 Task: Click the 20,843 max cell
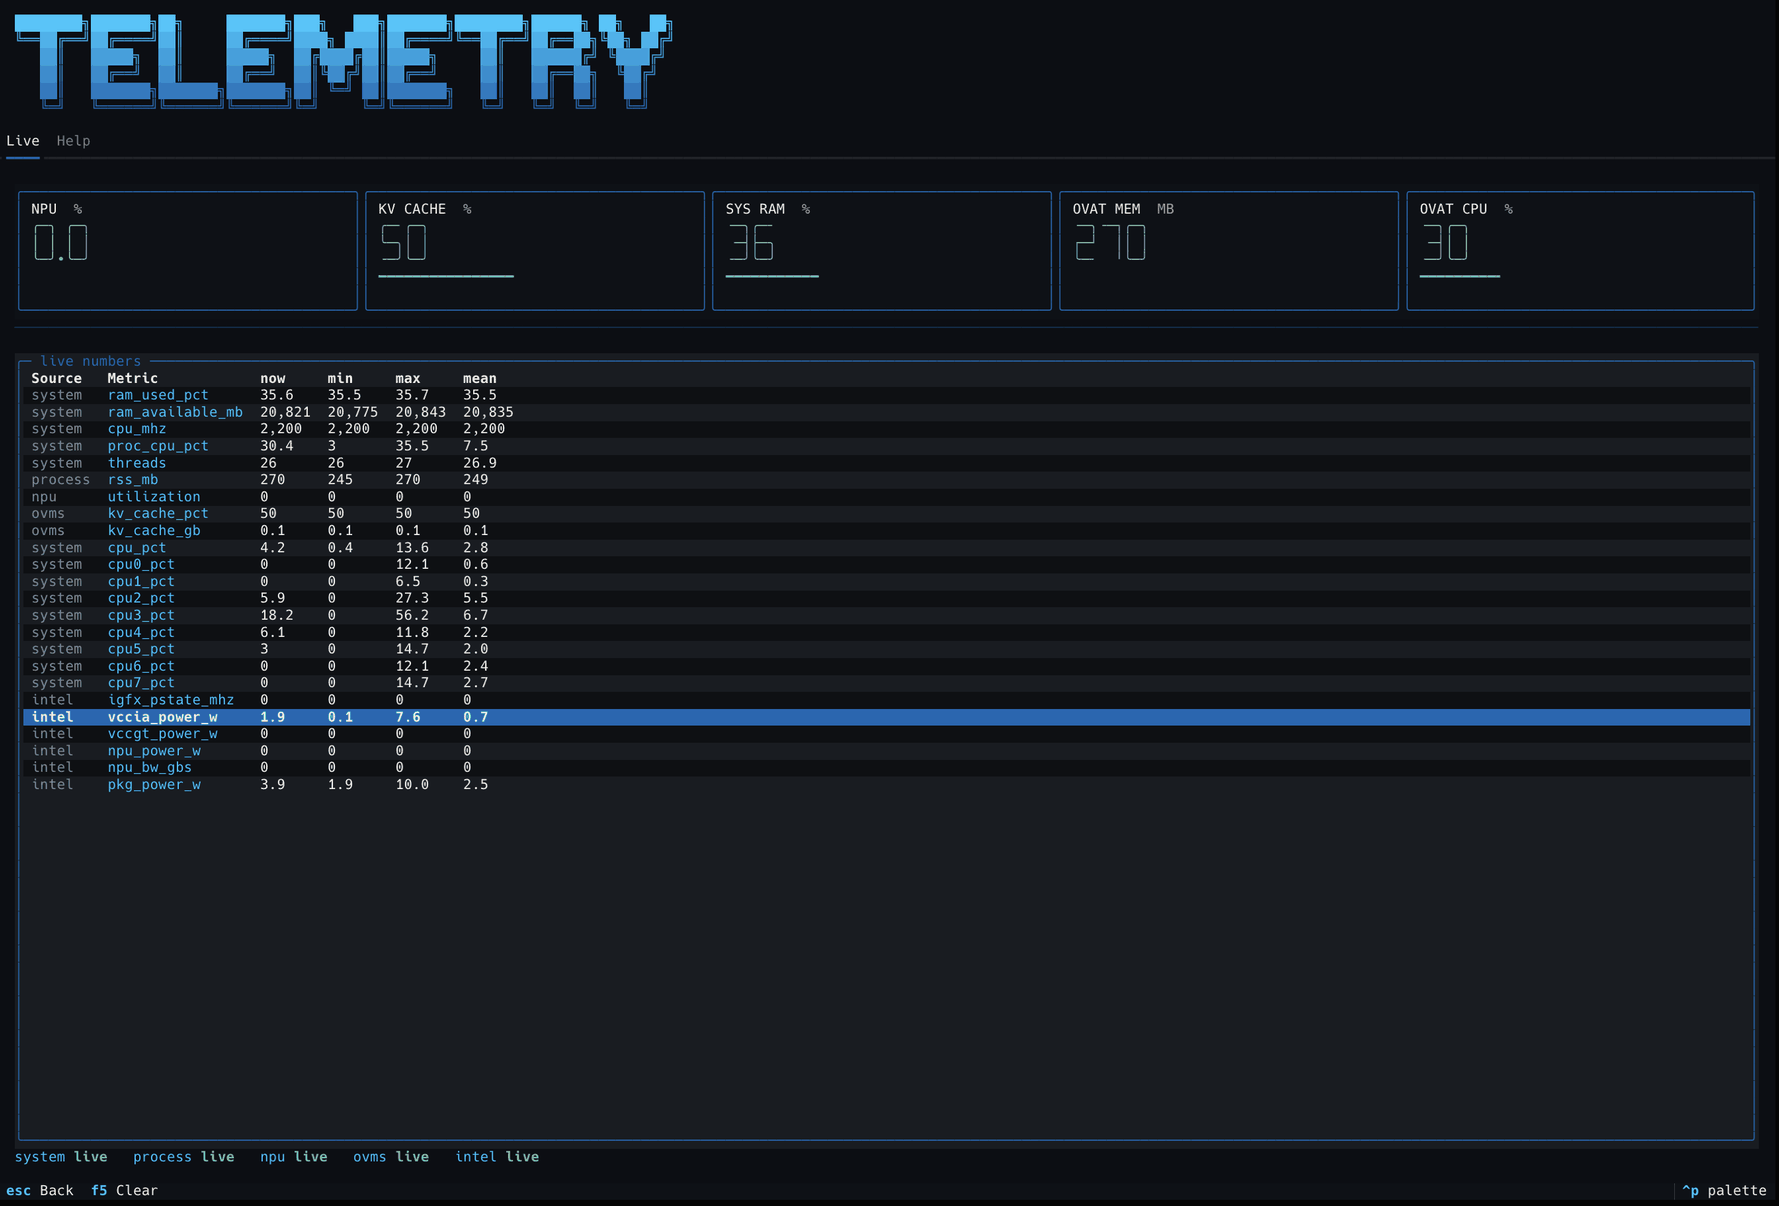pyautogui.click(x=421, y=412)
